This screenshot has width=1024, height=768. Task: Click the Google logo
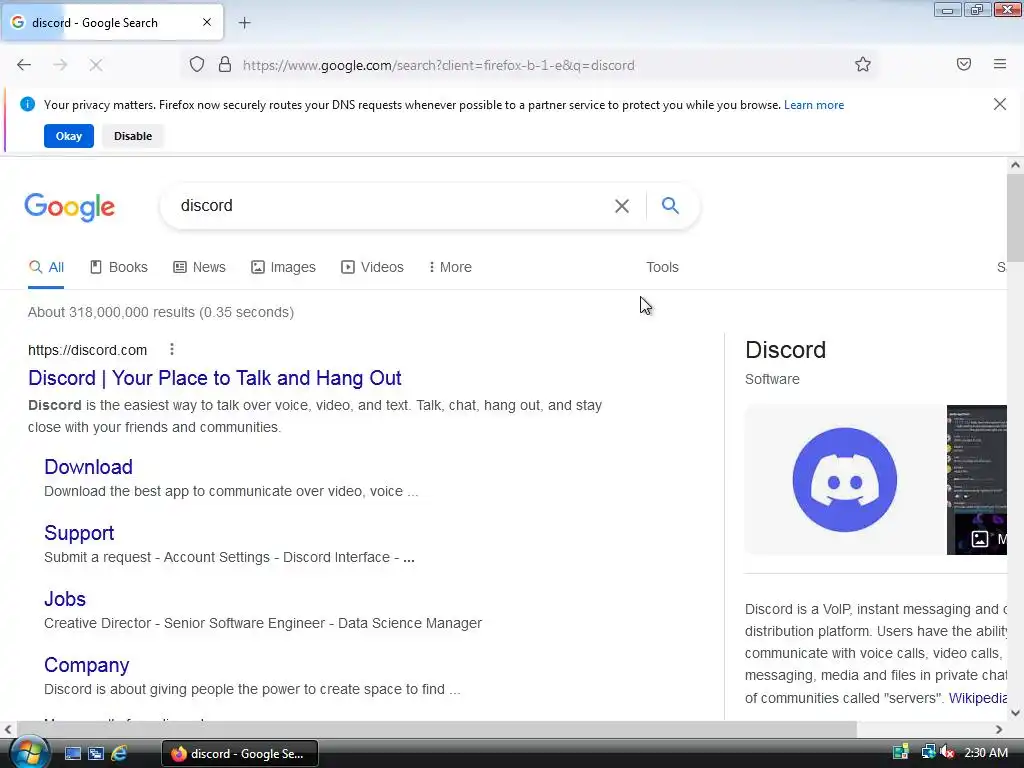(x=69, y=207)
